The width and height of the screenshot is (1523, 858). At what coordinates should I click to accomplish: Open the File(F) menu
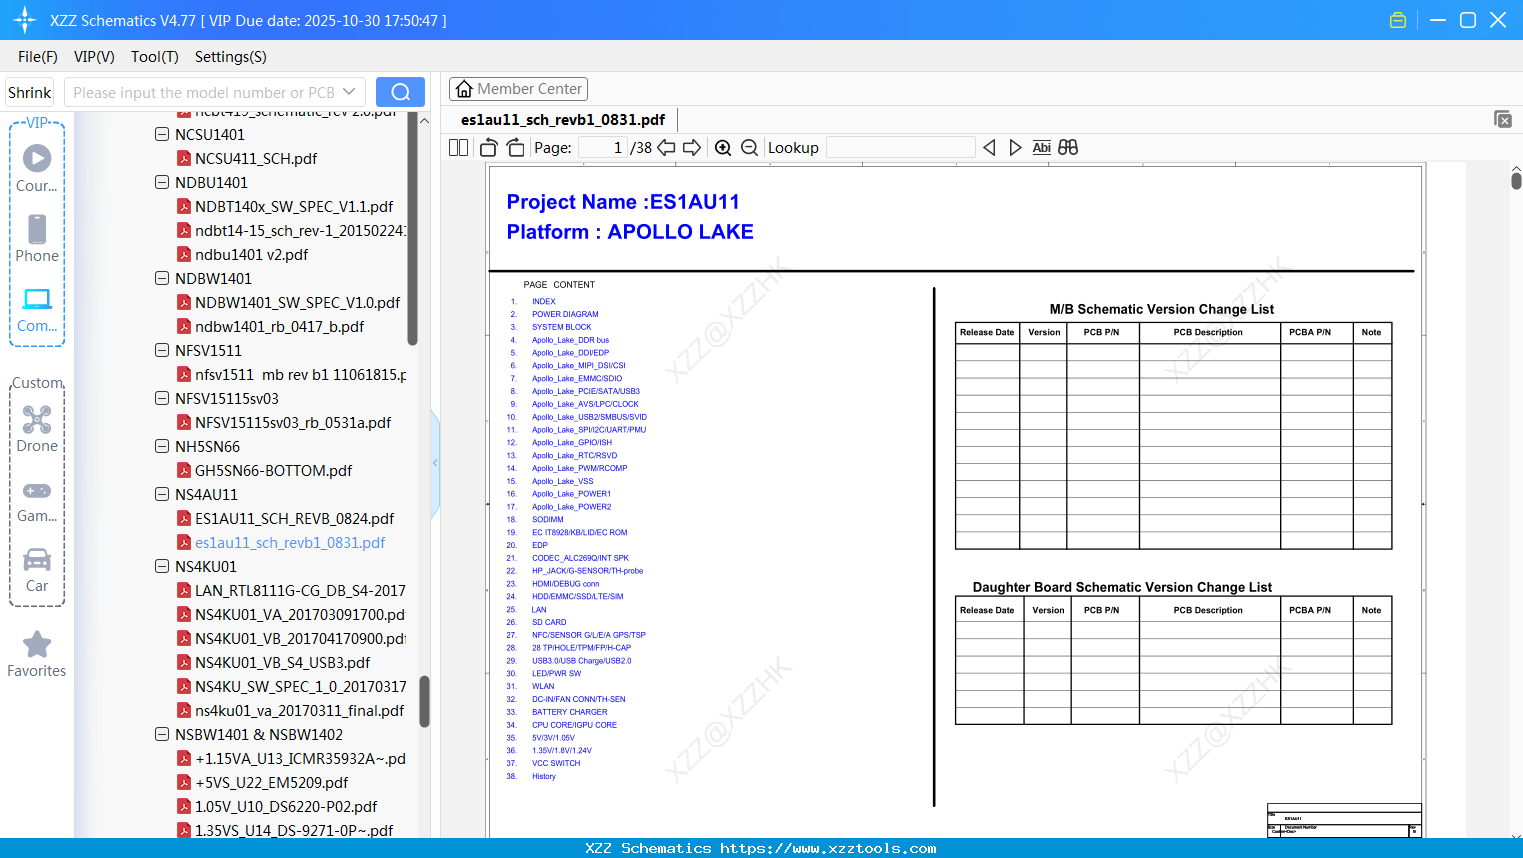38,57
